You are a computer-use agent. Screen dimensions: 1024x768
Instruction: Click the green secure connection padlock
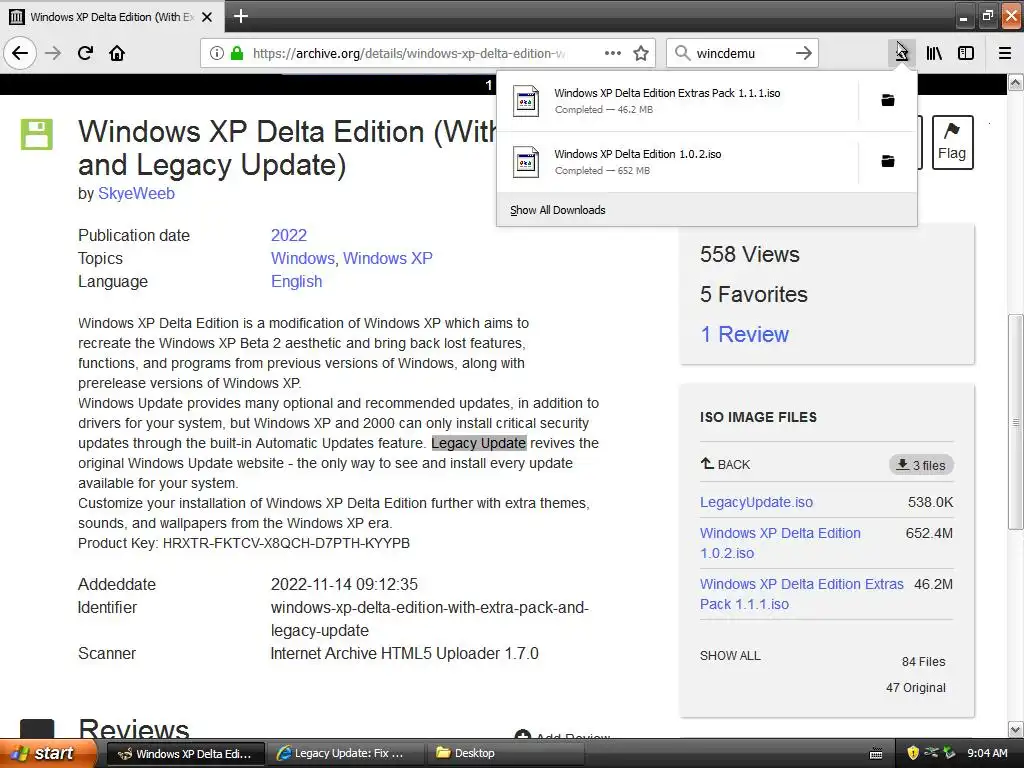click(x=237, y=53)
